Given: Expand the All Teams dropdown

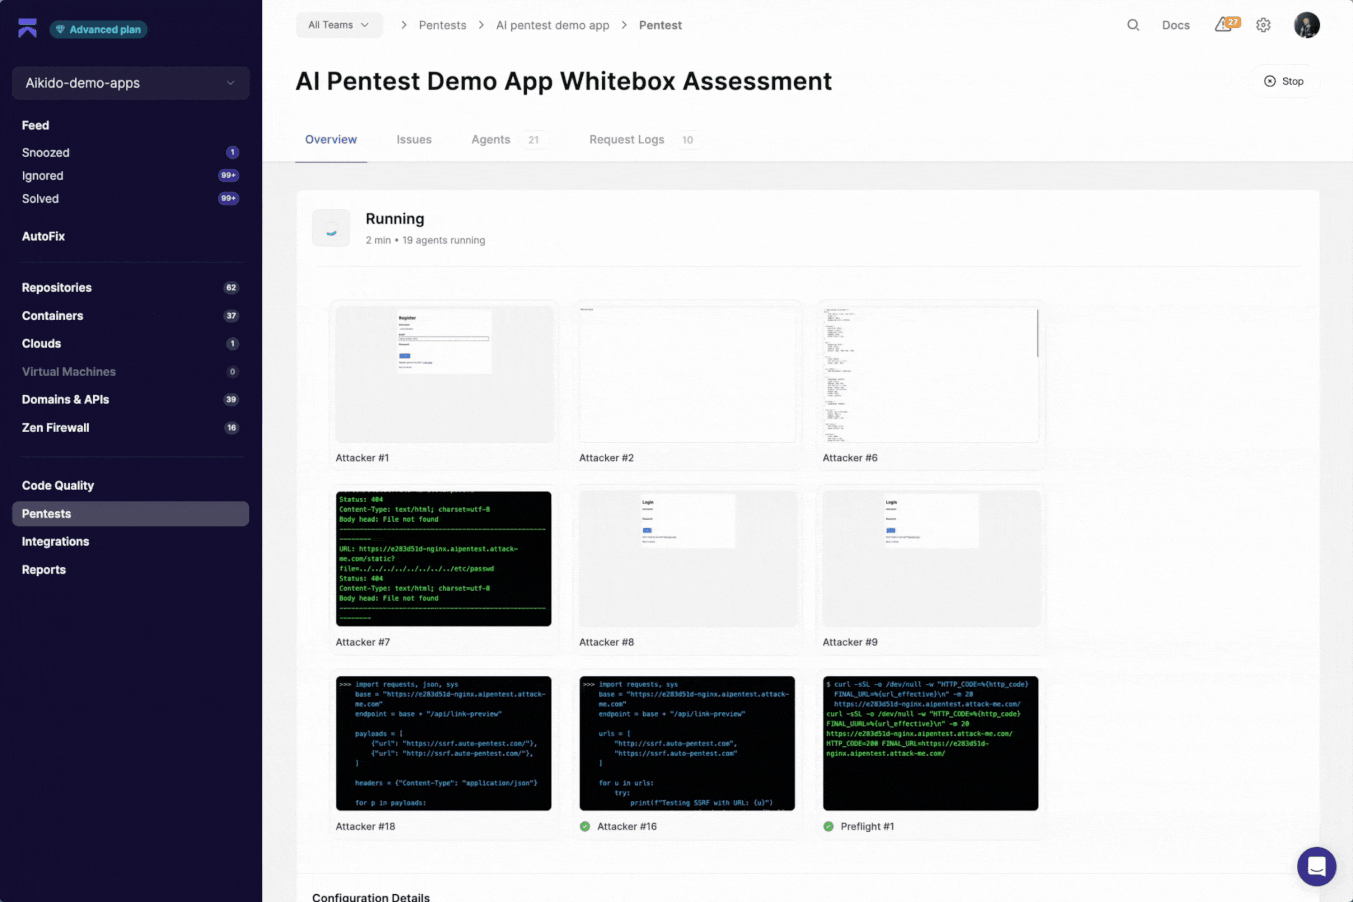Looking at the screenshot, I should (339, 25).
